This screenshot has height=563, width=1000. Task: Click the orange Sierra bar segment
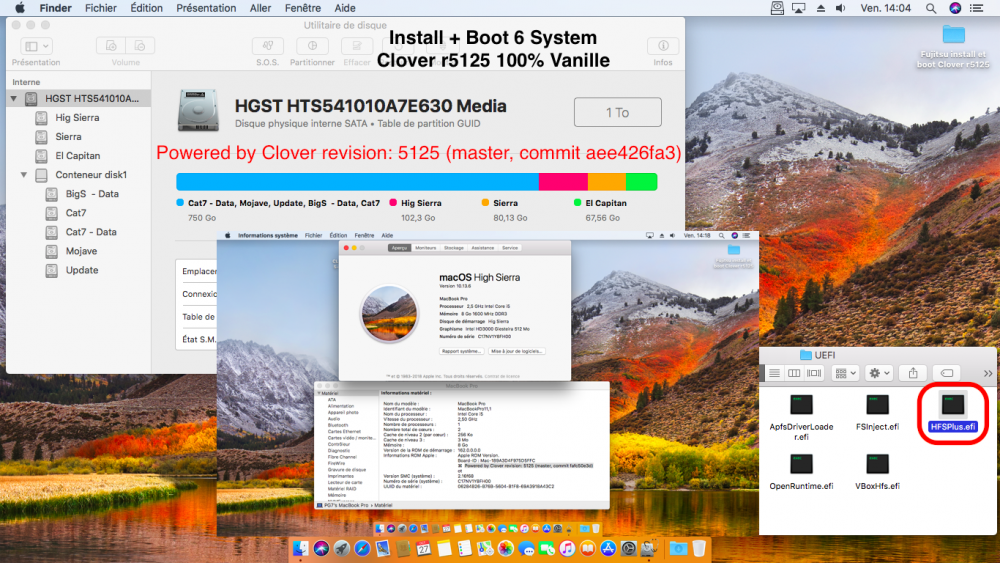(607, 182)
